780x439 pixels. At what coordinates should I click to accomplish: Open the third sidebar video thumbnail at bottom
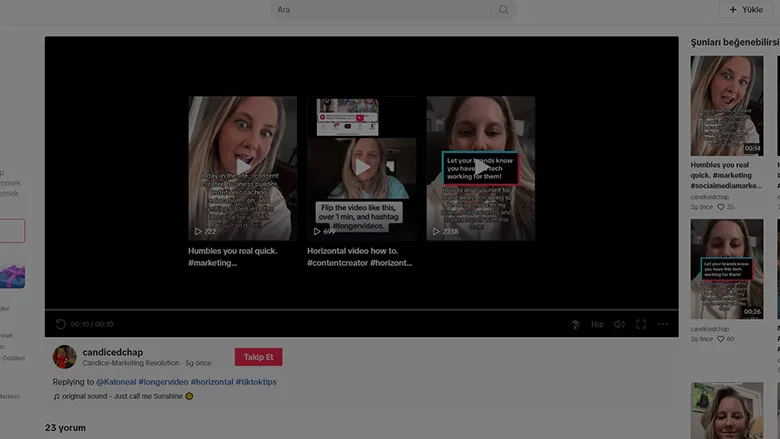(x=726, y=410)
